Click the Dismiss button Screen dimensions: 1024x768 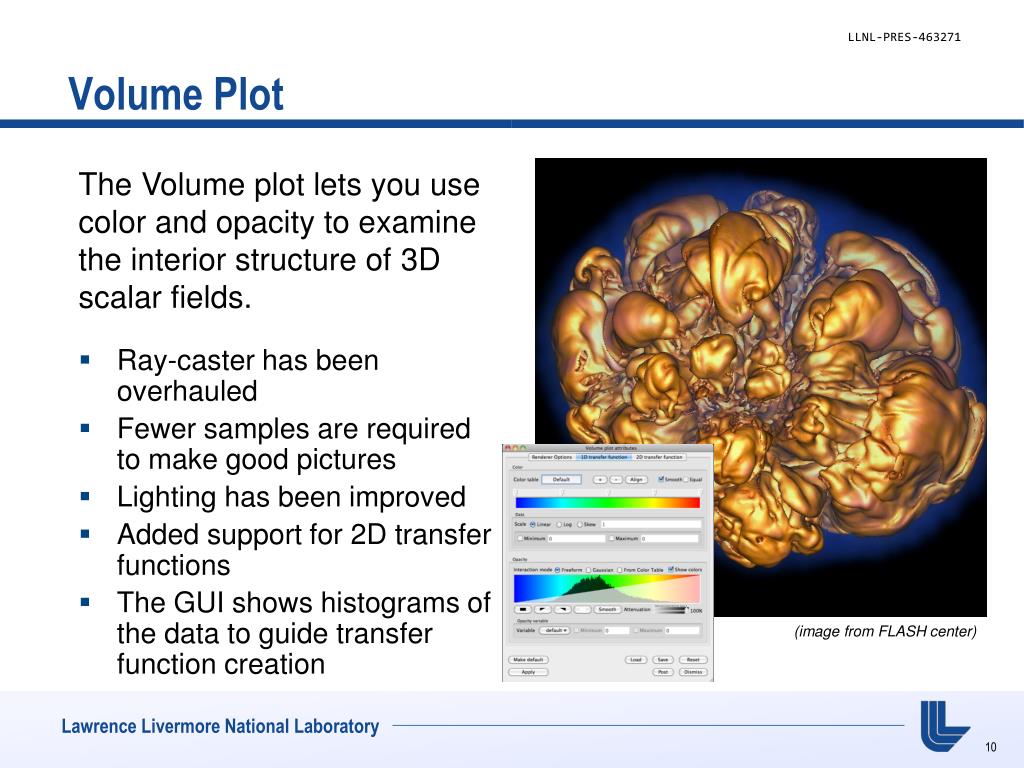click(693, 672)
